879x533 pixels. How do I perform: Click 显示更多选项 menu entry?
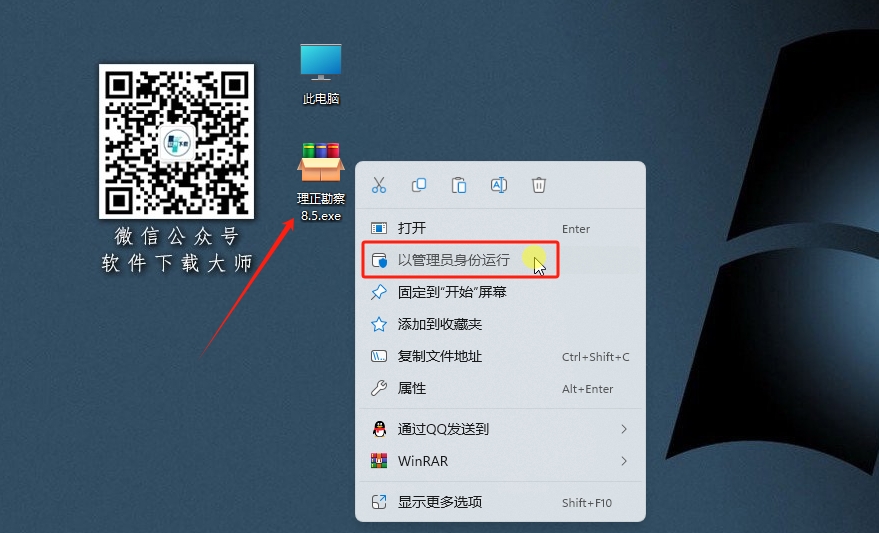click(x=500, y=502)
